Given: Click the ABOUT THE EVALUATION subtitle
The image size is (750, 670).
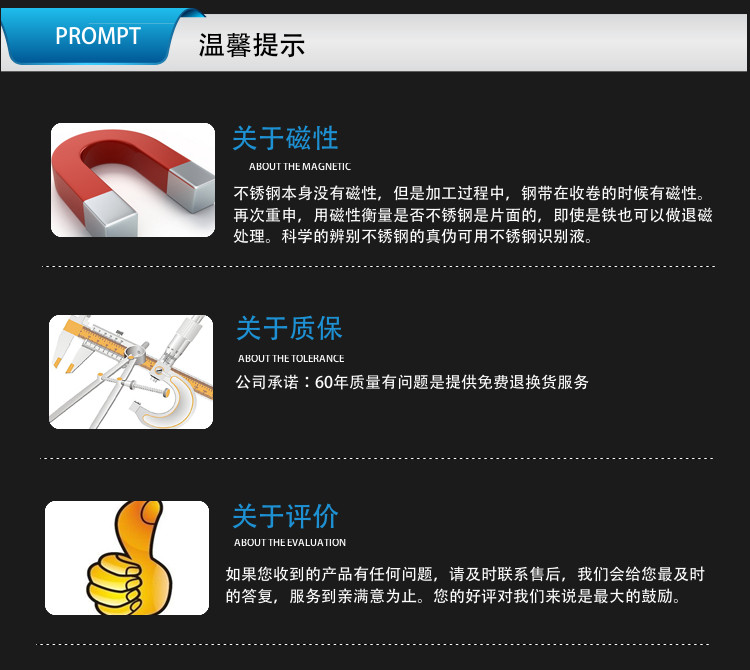Looking at the screenshot, I should pyautogui.click(x=290, y=542).
